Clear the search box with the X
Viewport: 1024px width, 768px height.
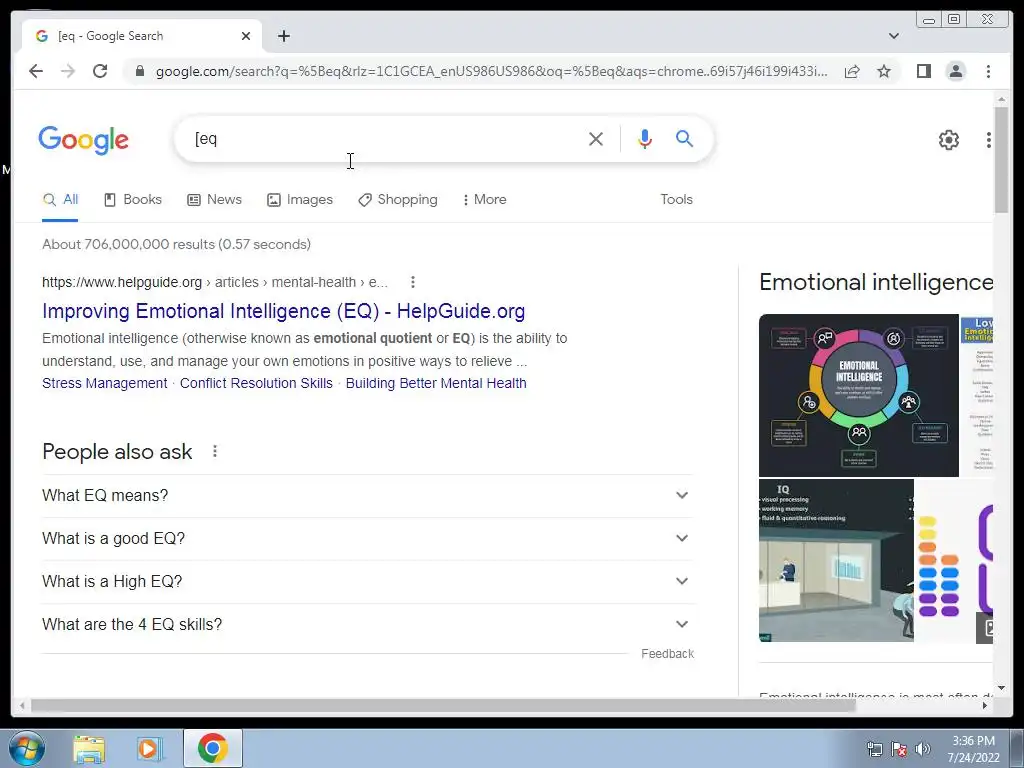(x=596, y=139)
